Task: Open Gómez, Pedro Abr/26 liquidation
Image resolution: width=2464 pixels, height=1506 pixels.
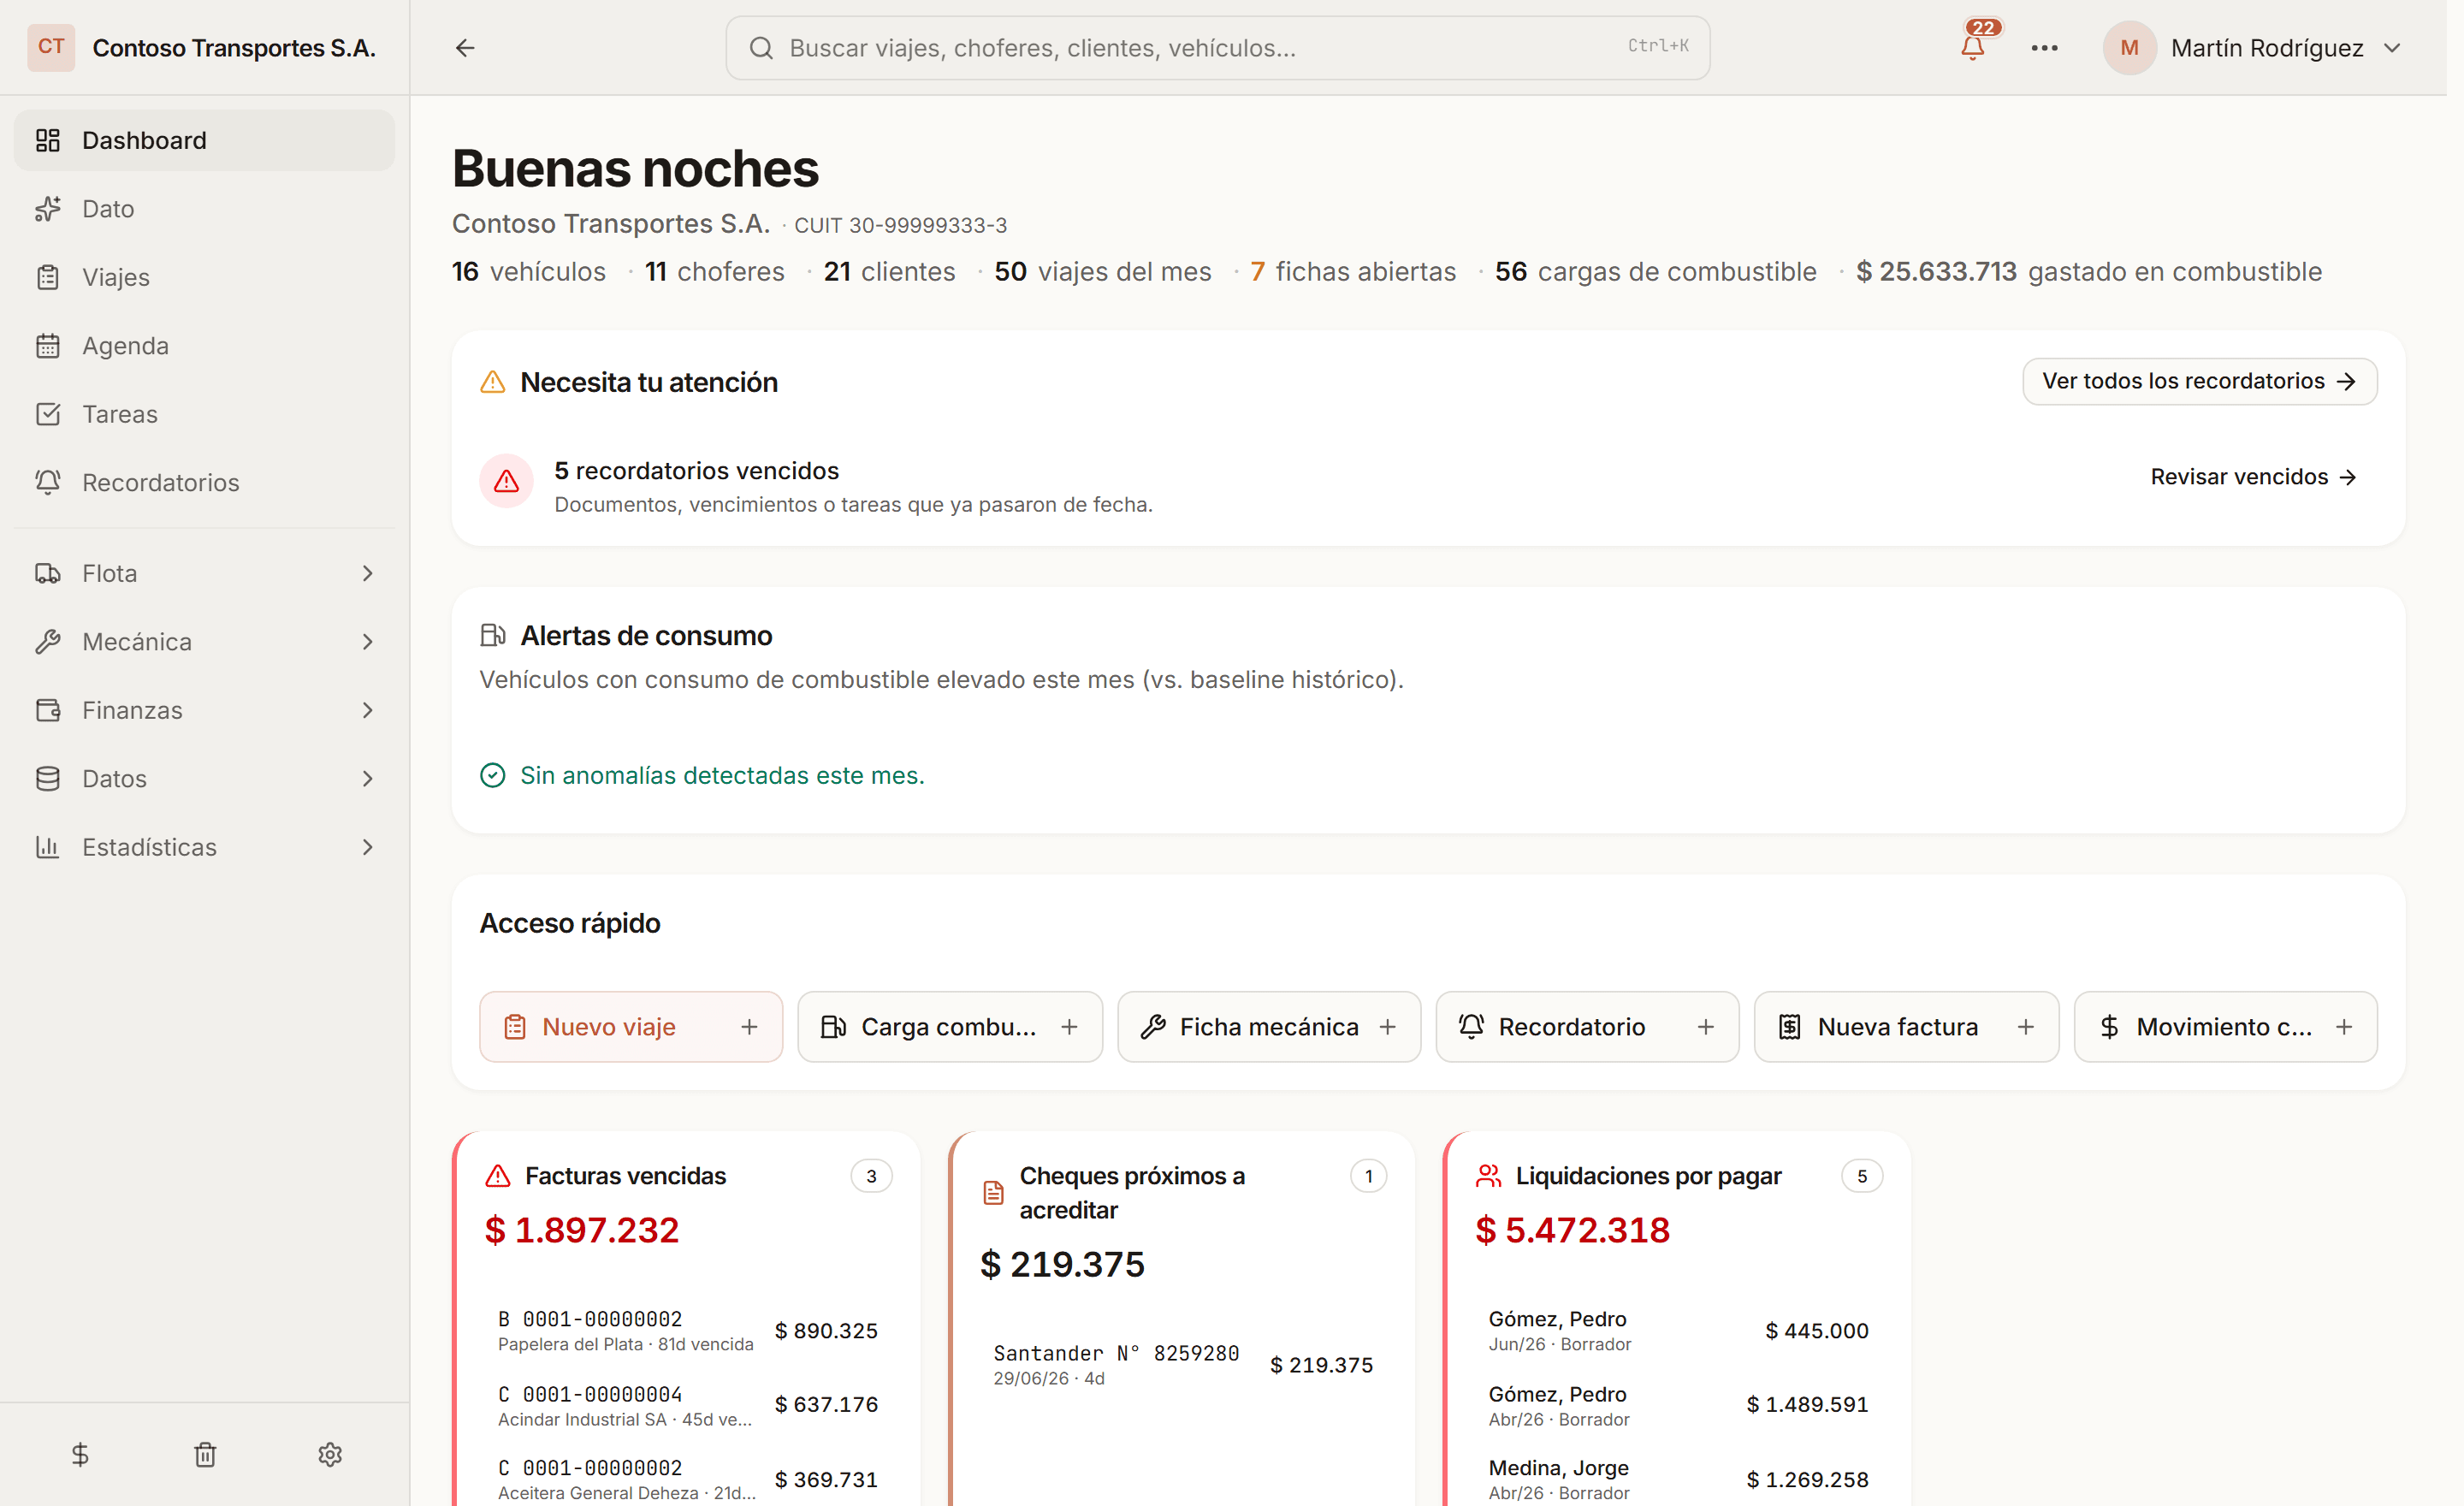Action: [1678, 1405]
